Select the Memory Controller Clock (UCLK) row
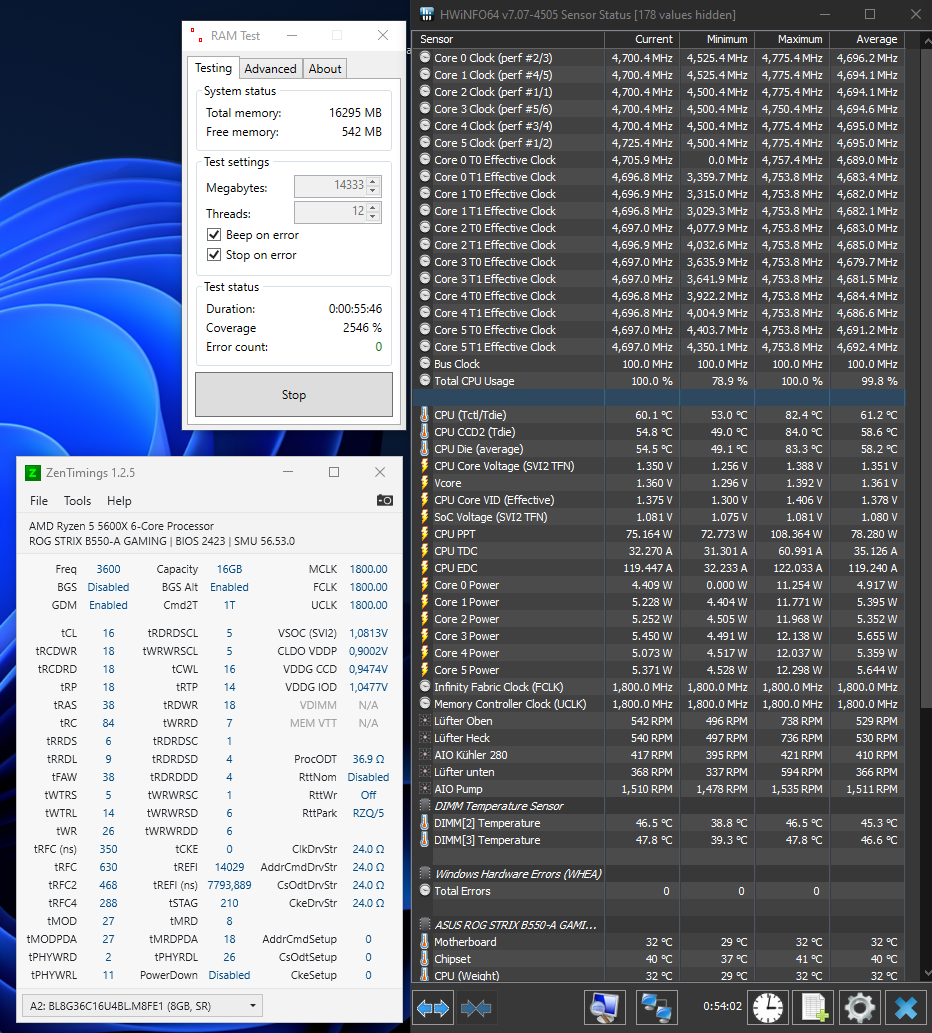Screen dimensions: 932x1033 [x=659, y=704]
